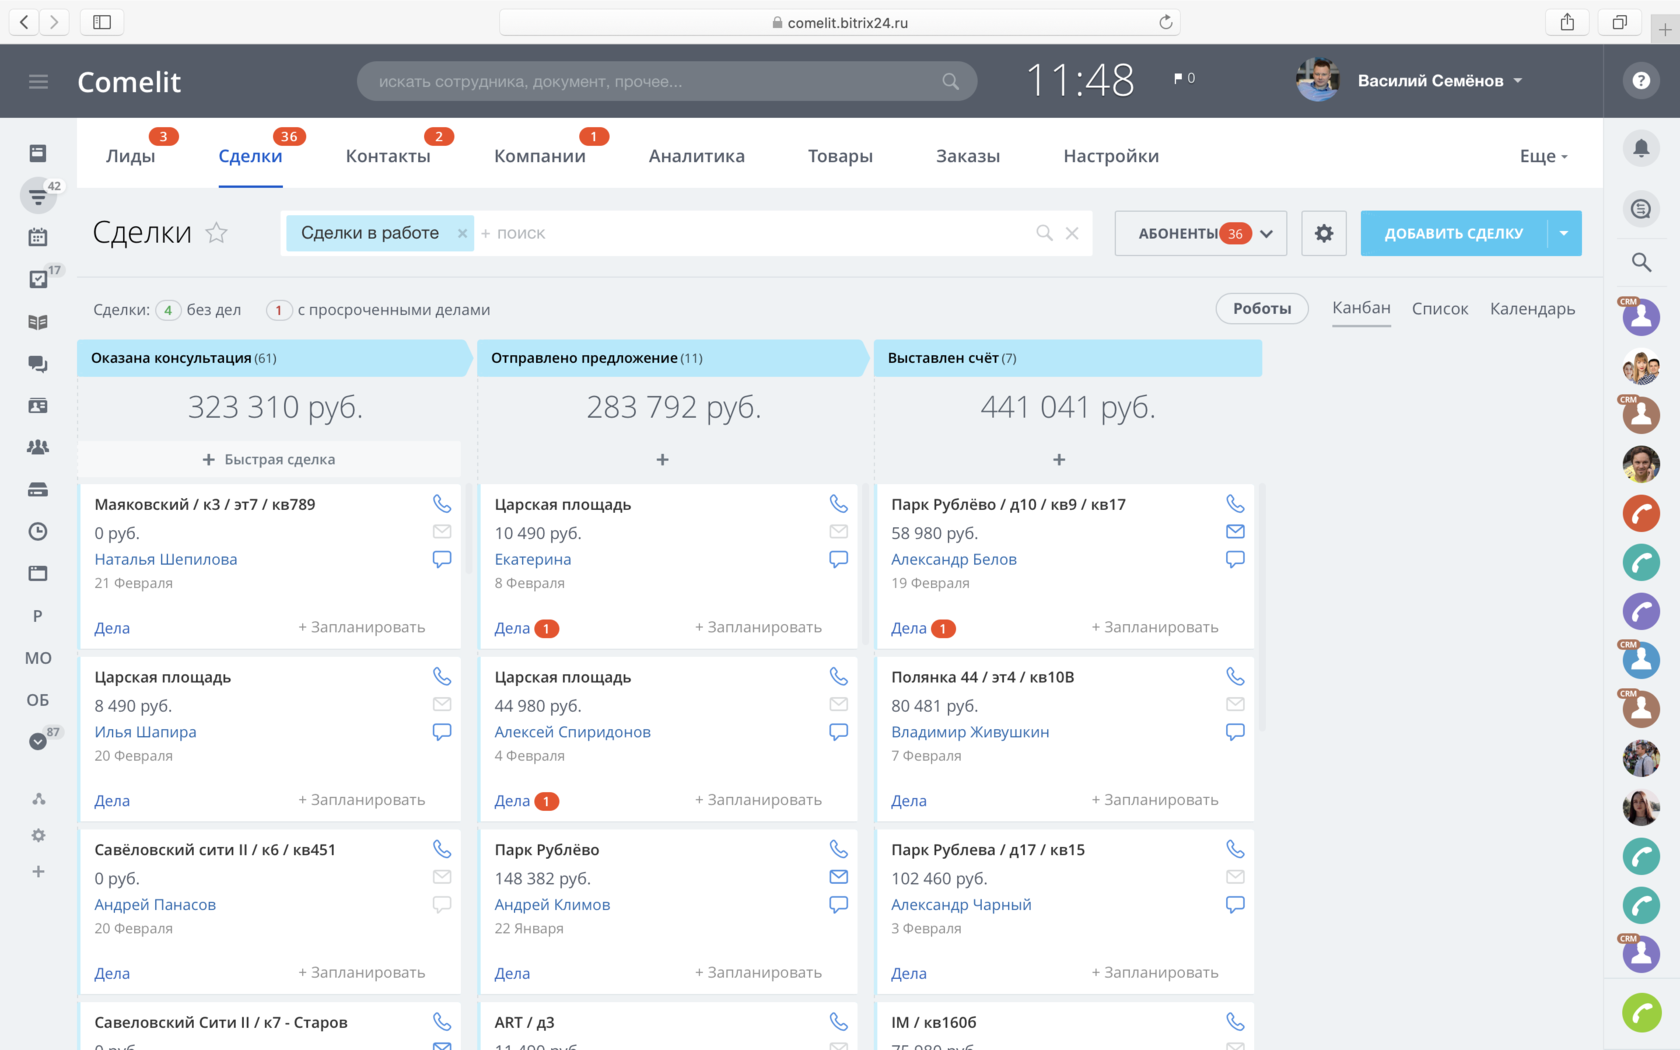This screenshot has height=1050, width=1680.
Task: Expand the Василий Семёнов user menu
Action: 1518,81
